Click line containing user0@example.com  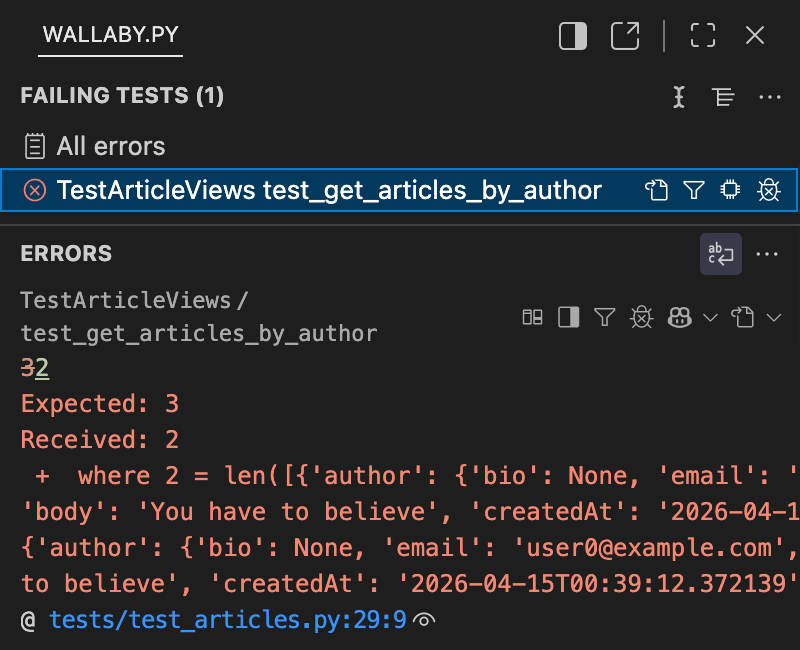coord(410,548)
